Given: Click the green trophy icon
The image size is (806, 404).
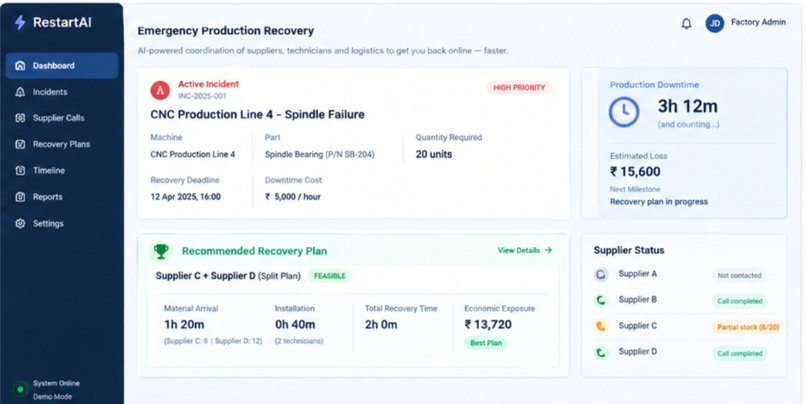Looking at the screenshot, I should (x=161, y=251).
